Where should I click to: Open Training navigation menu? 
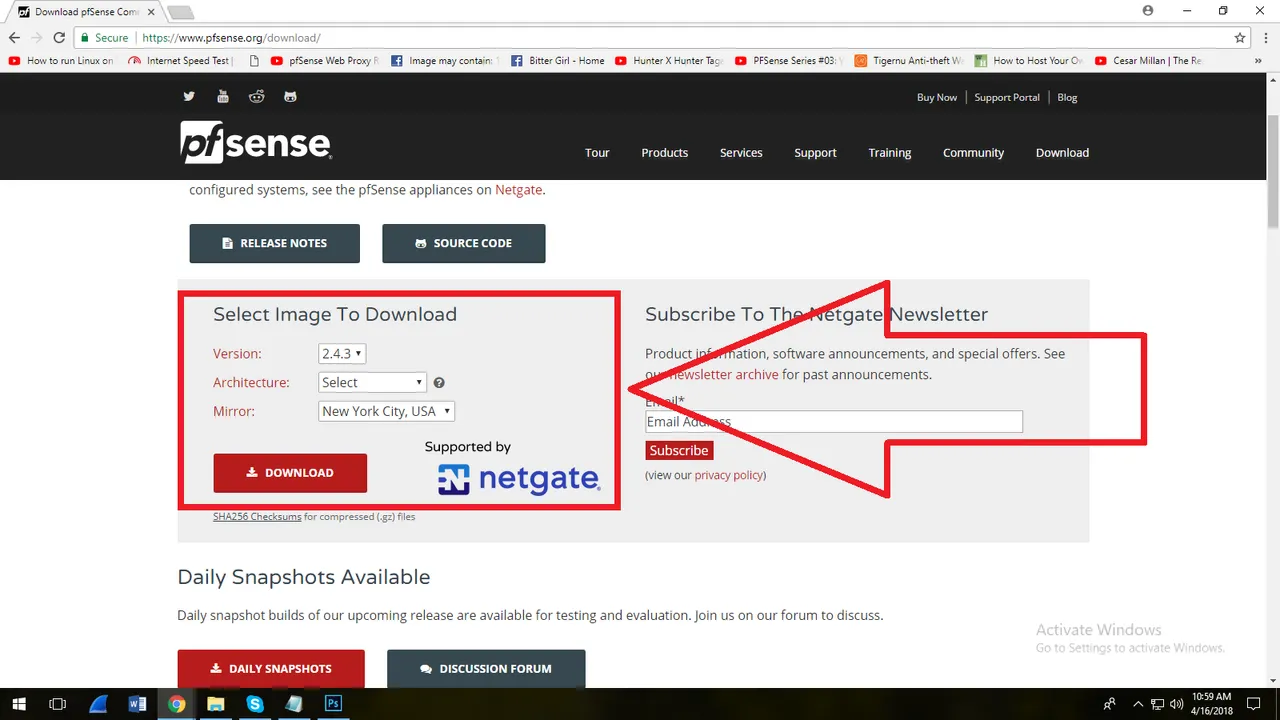[x=890, y=153]
